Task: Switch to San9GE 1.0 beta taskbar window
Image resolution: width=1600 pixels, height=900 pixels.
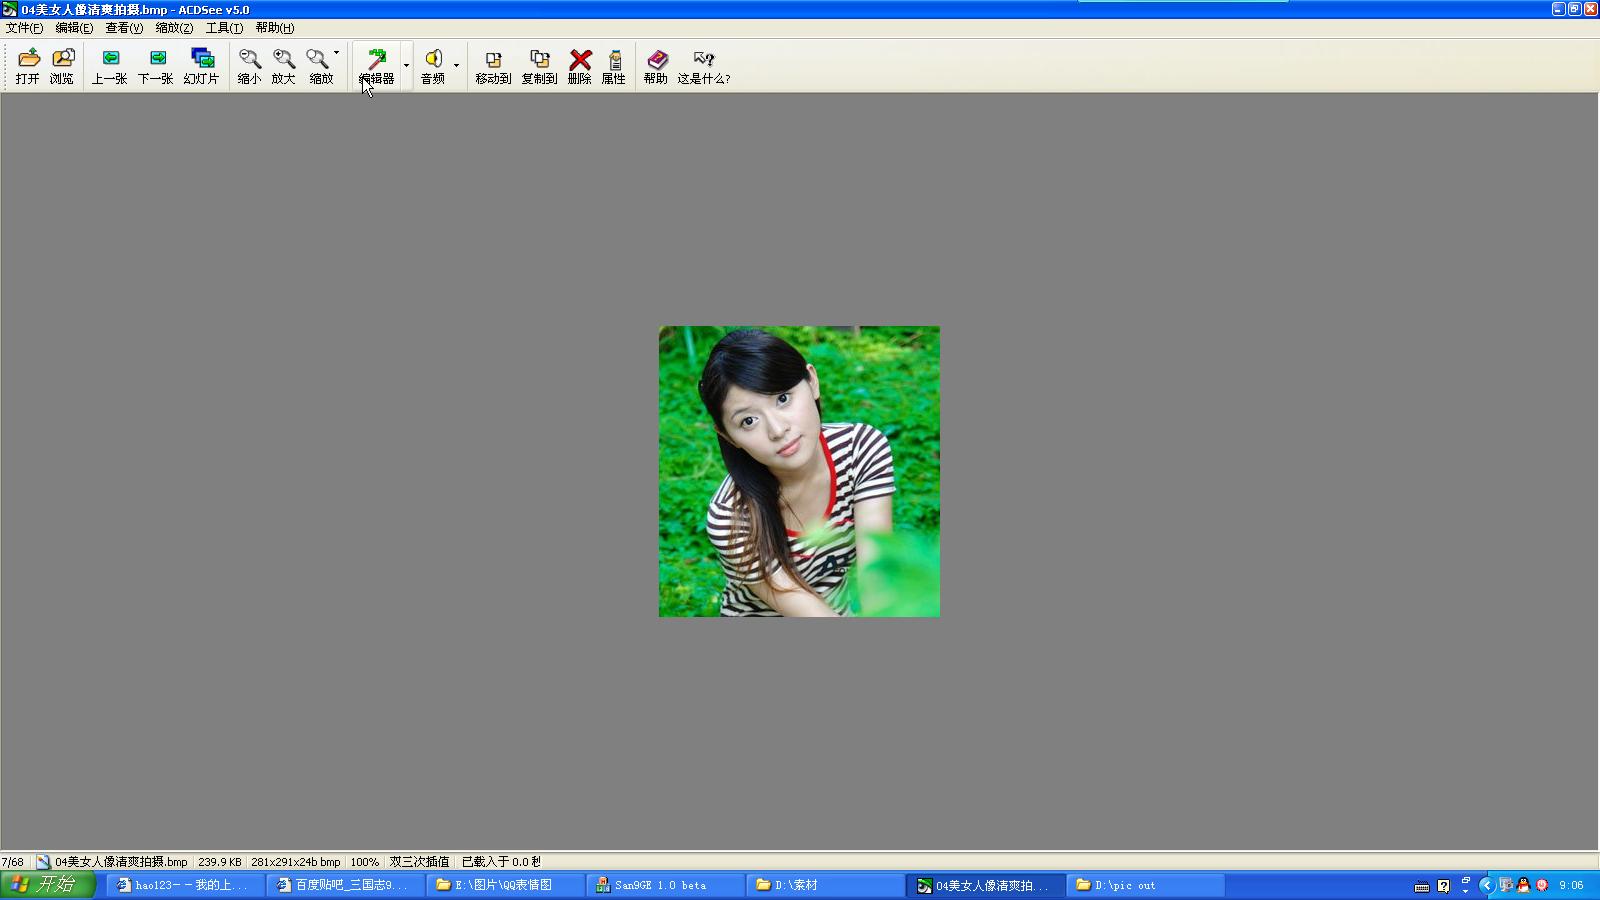Action: 665,885
